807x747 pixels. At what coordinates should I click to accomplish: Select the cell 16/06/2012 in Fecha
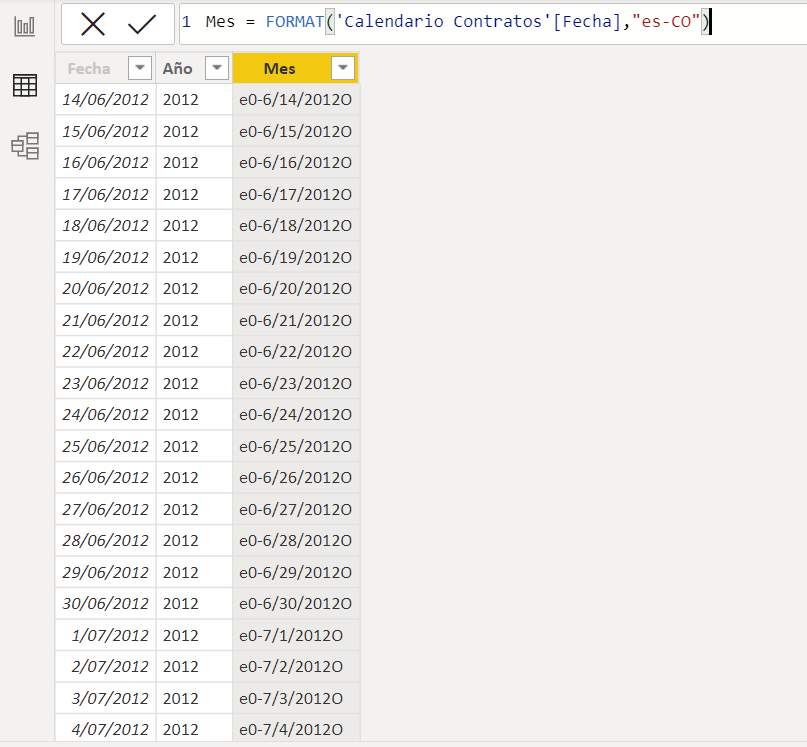click(105, 163)
